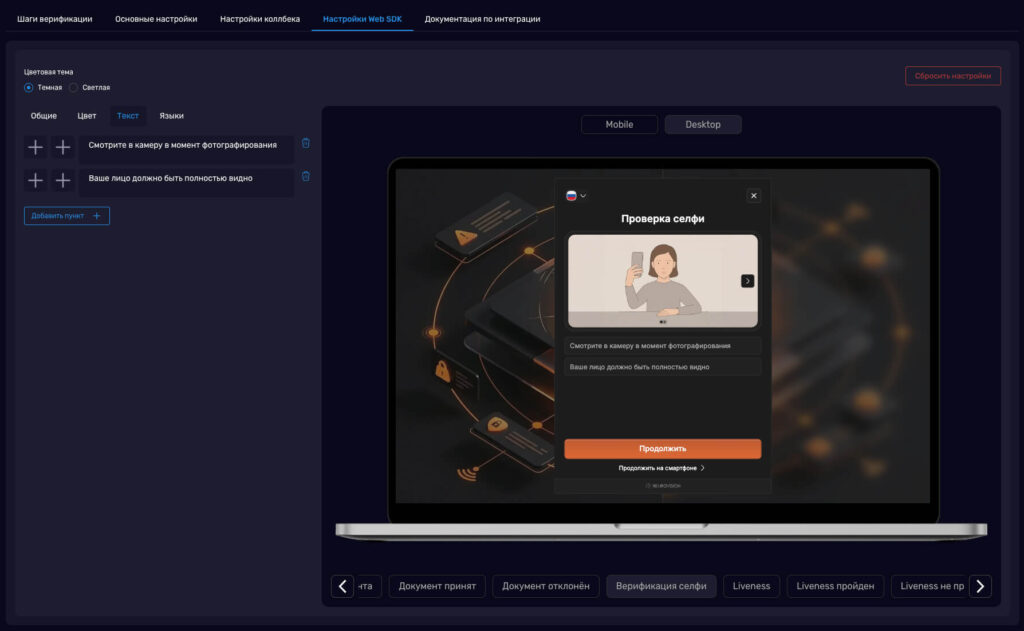Edit 'Ваше лицо должно быть полностью видно' field
1024x631 pixels.
coord(186,181)
